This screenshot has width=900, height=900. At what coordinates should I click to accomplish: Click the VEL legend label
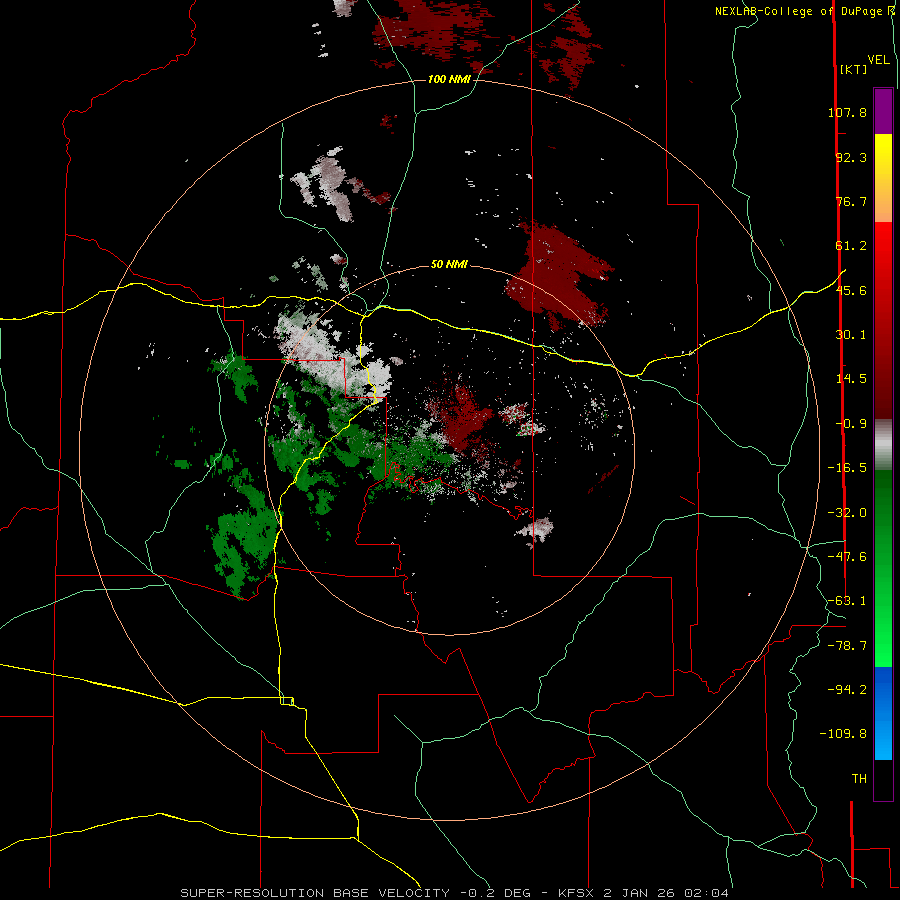[x=878, y=60]
